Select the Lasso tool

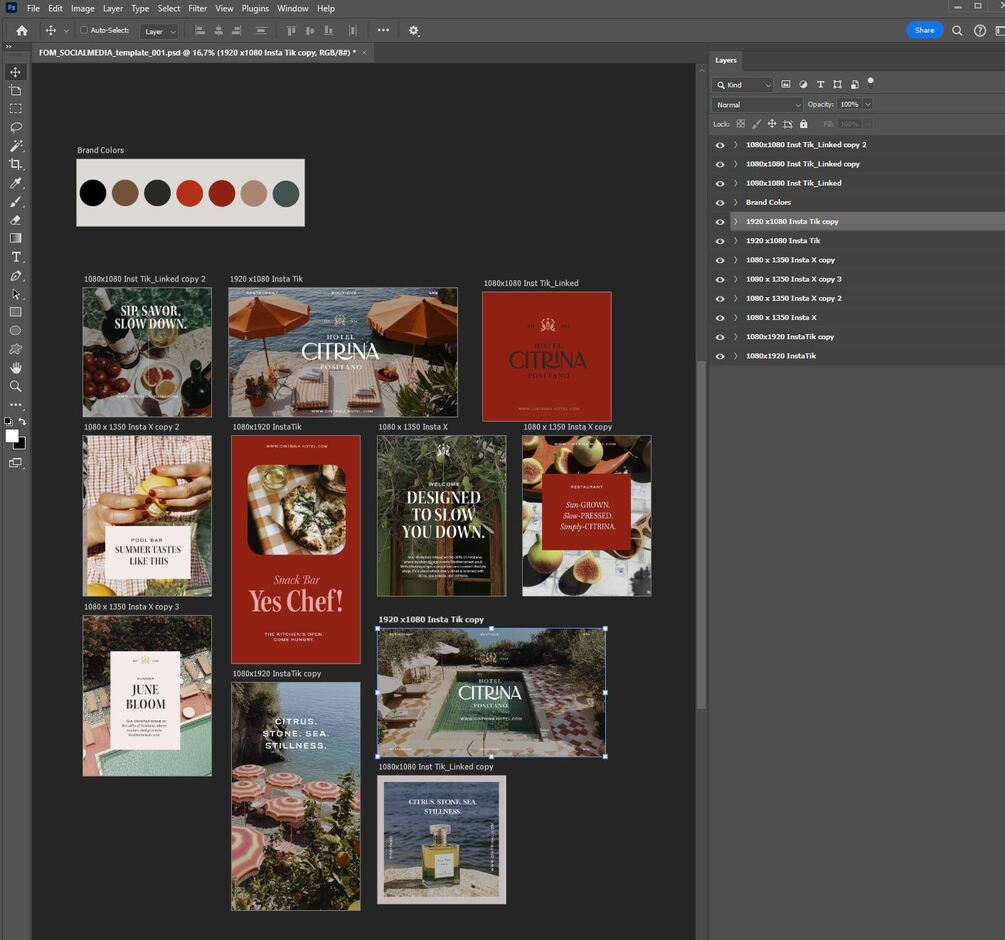pyautogui.click(x=16, y=127)
